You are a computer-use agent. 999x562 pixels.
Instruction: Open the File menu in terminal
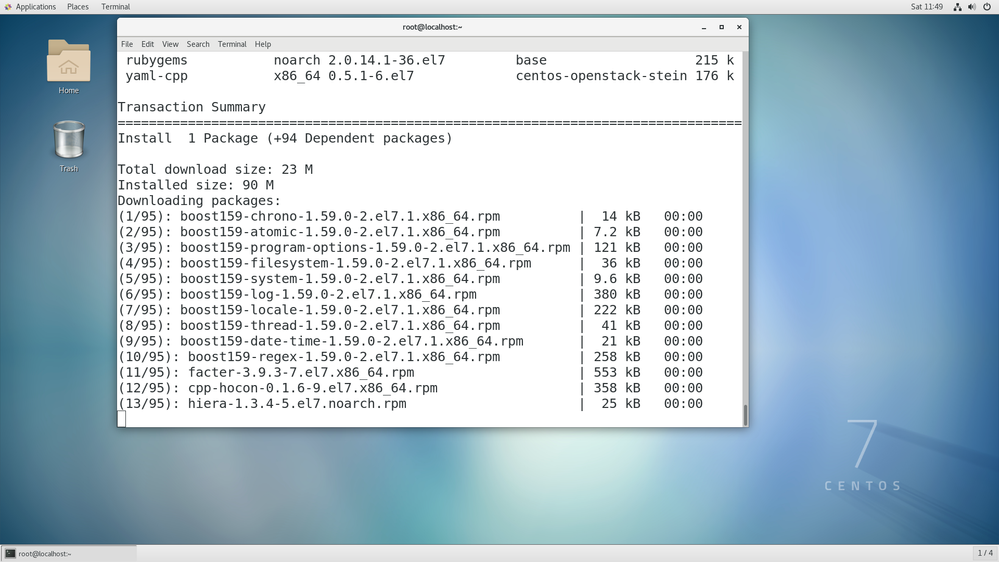(x=127, y=44)
